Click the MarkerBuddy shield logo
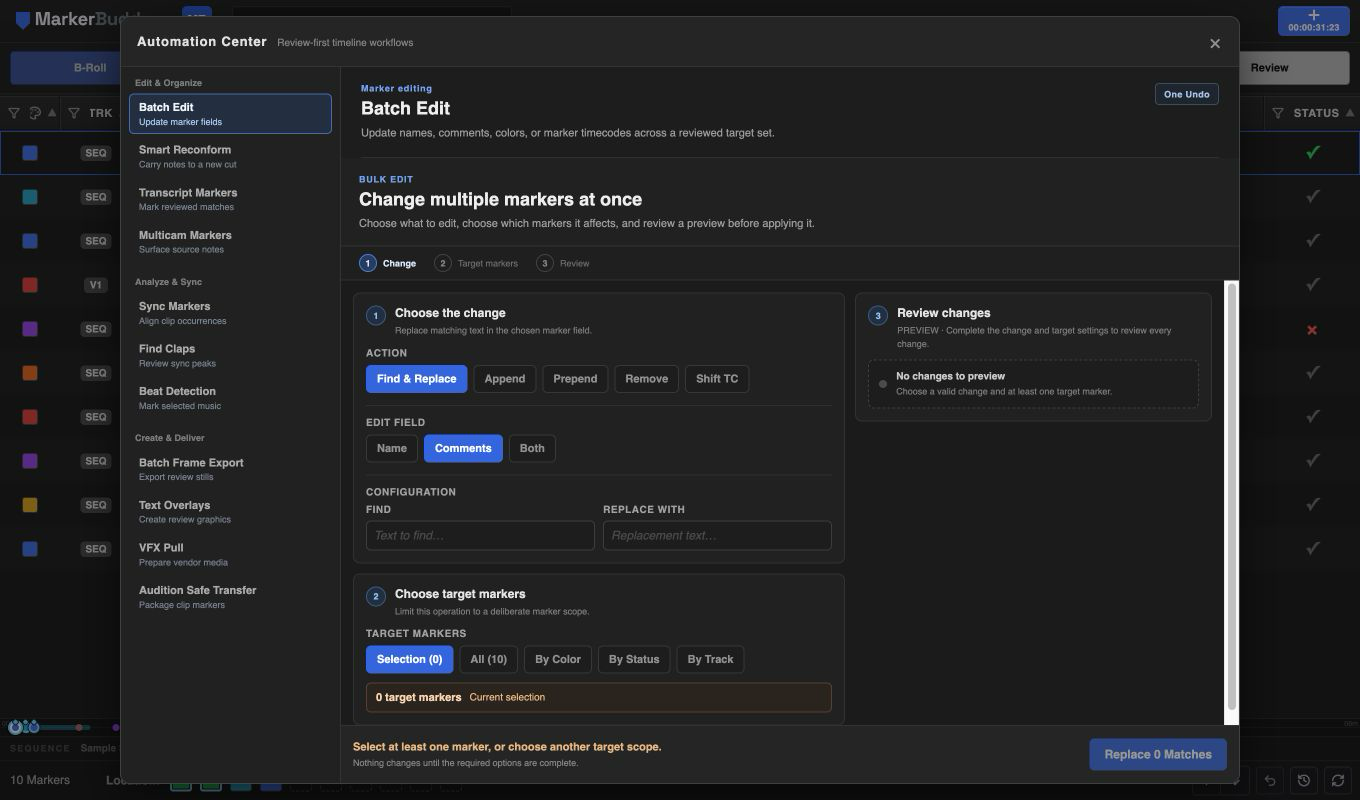The height and width of the screenshot is (800, 1360). coord(23,19)
